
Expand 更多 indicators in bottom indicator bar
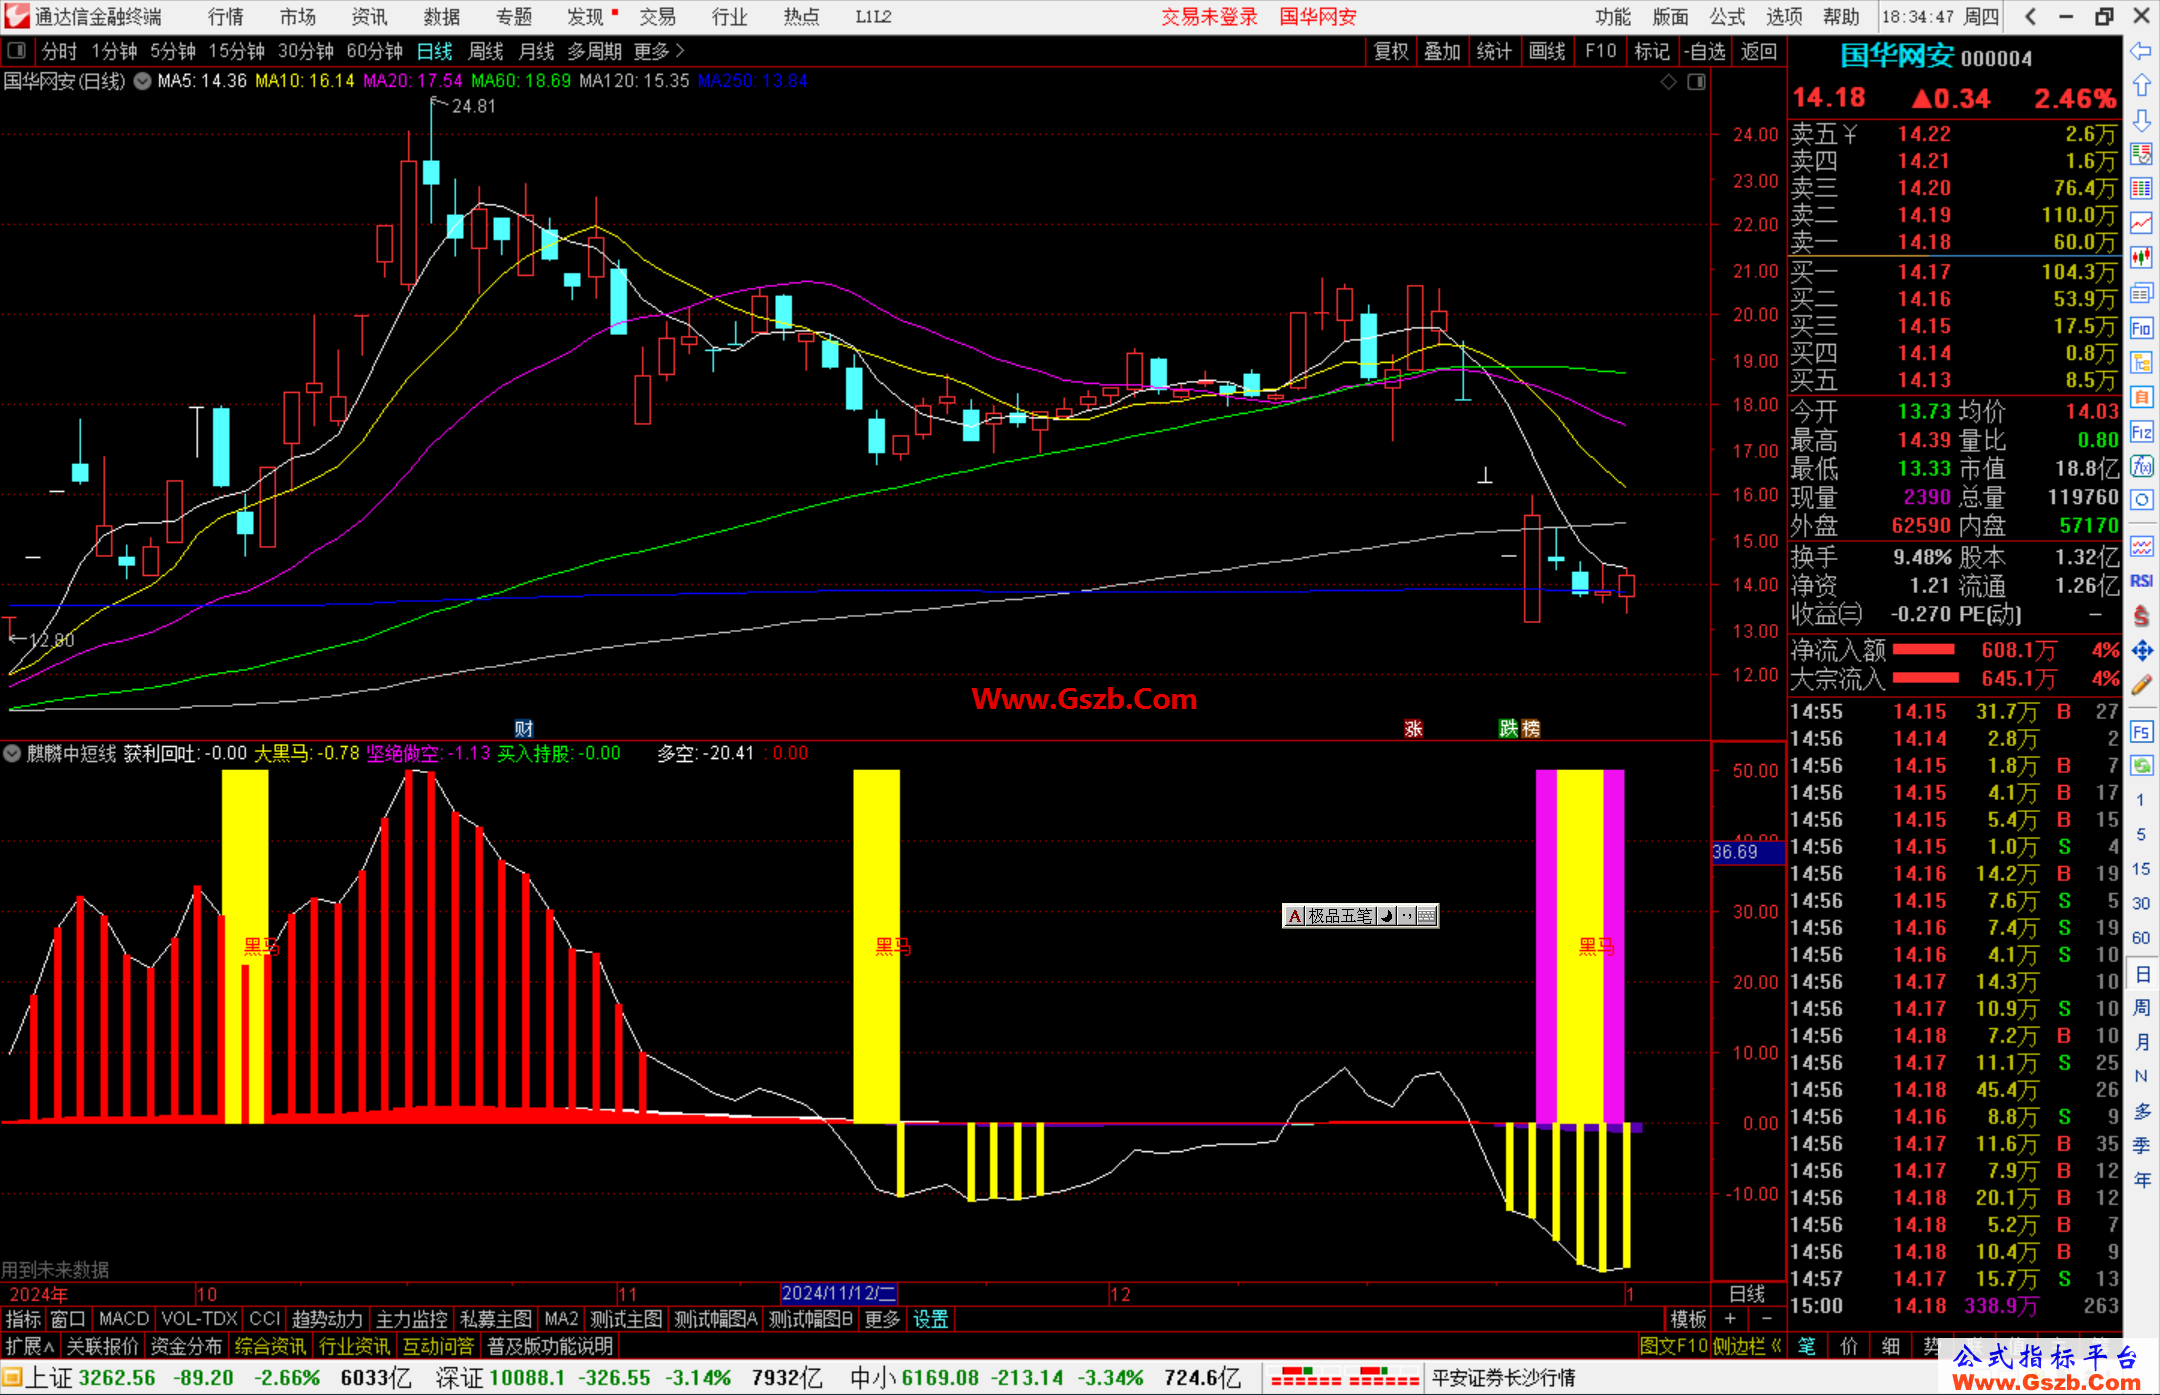coord(882,1319)
